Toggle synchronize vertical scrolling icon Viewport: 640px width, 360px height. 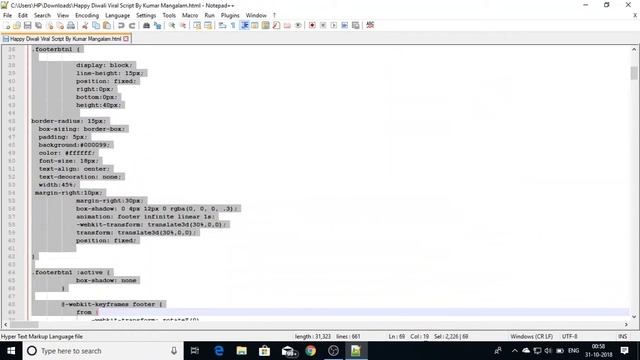pyautogui.click(x=197, y=25)
